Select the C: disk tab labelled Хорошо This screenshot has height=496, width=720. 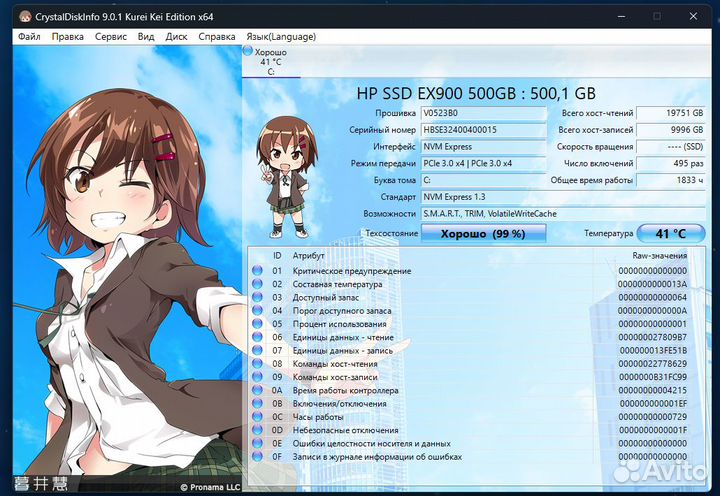(271, 61)
